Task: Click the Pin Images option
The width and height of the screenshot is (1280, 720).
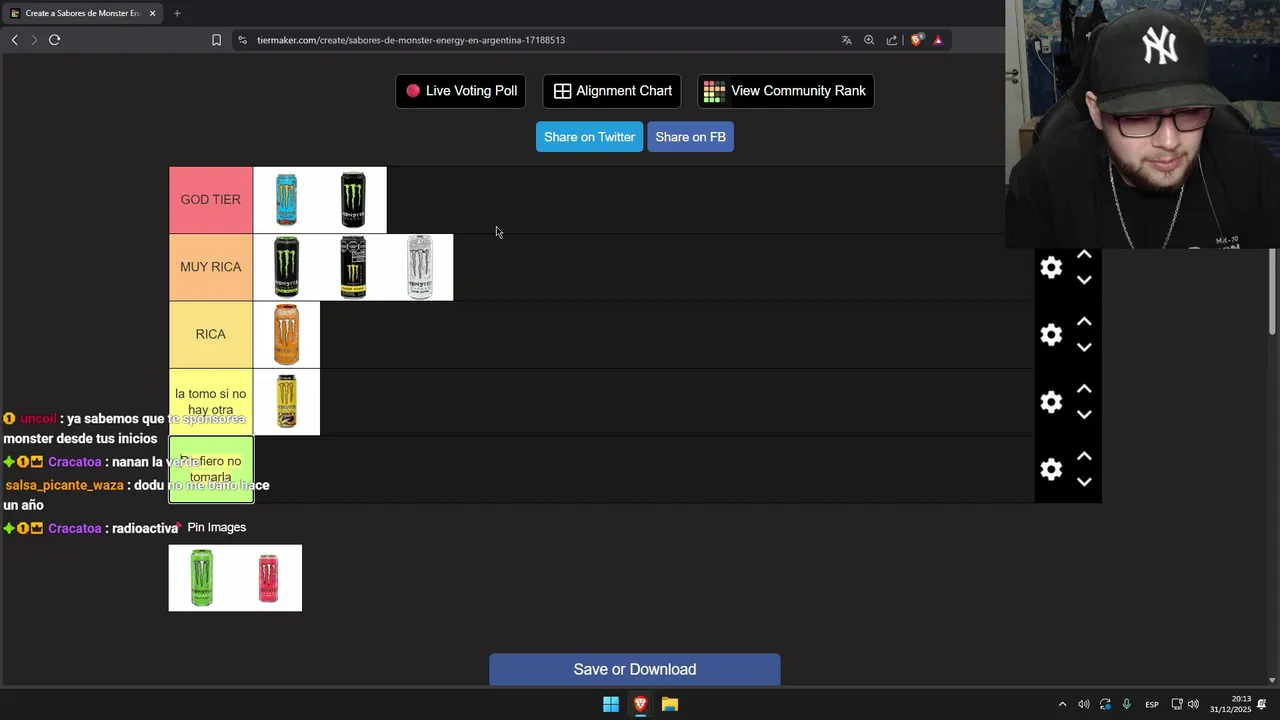Action: pos(216,527)
